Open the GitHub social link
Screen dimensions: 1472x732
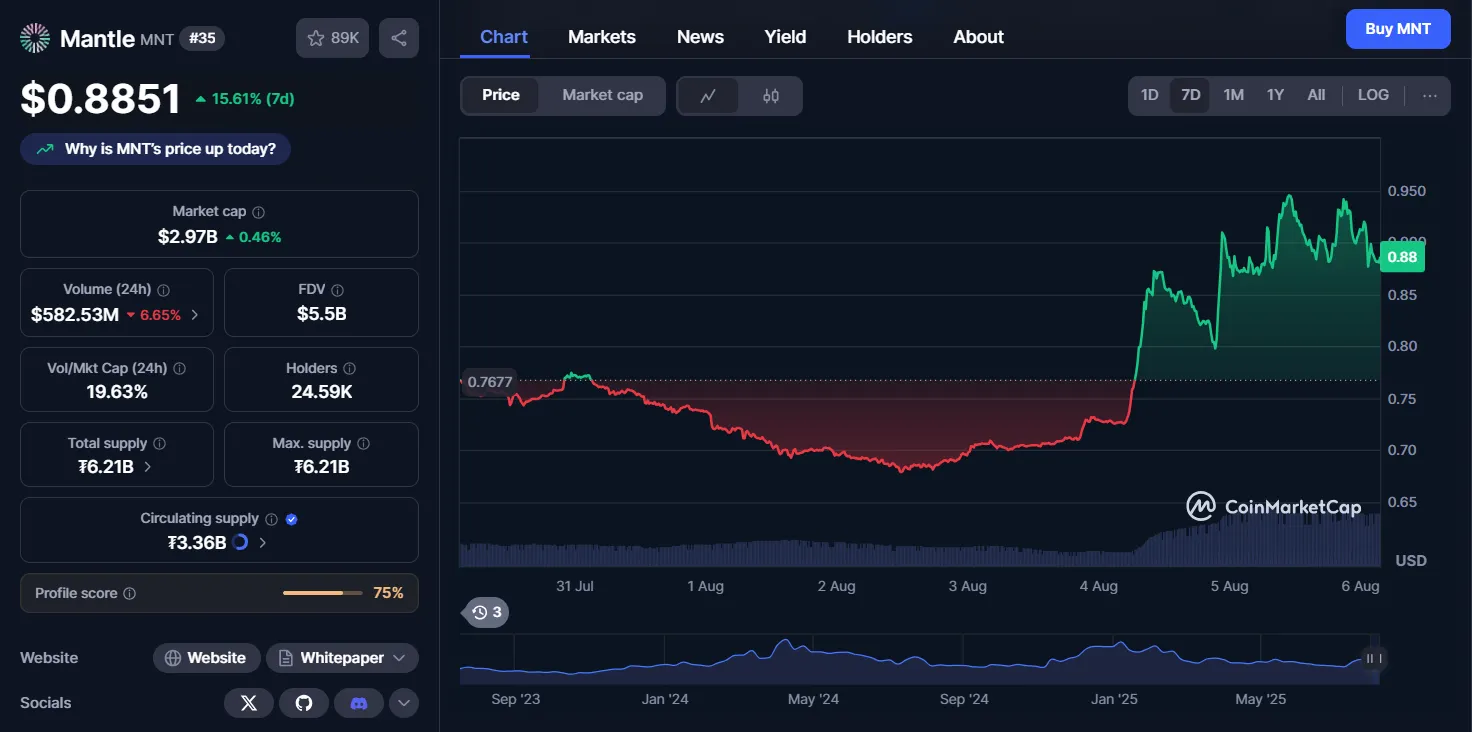(304, 703)
